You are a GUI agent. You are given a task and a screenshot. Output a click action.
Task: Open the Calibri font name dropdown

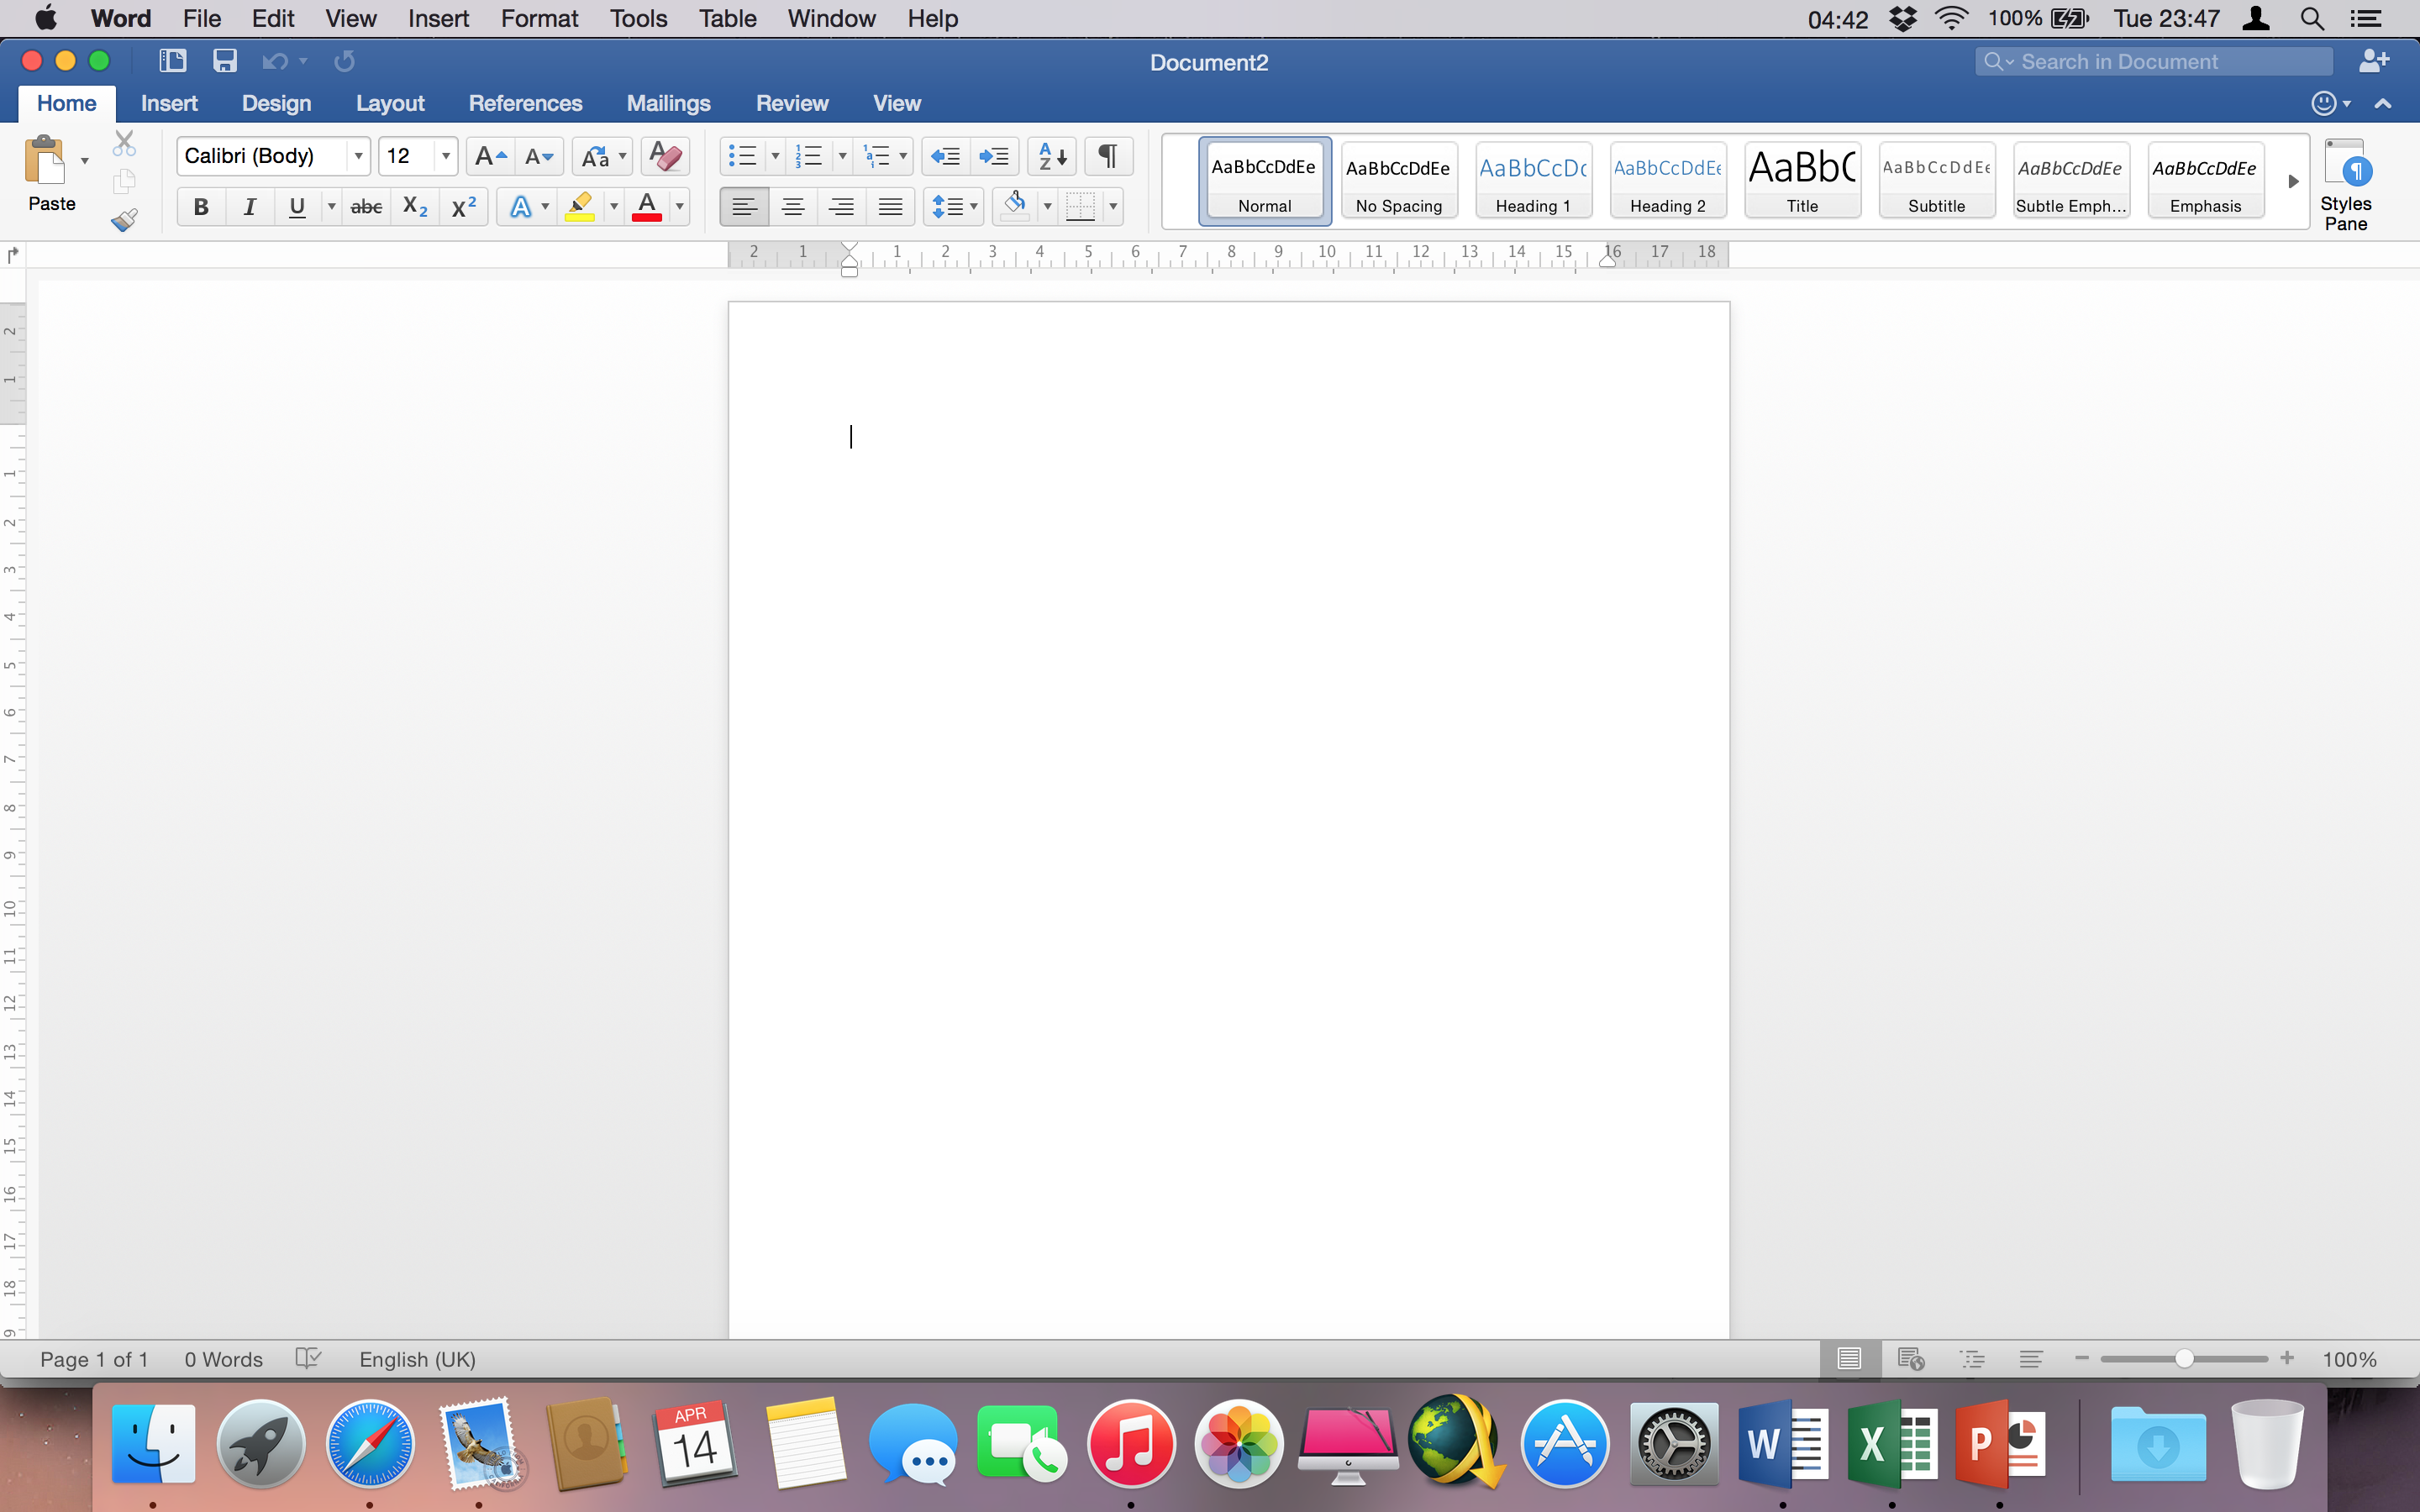[358, 156]
